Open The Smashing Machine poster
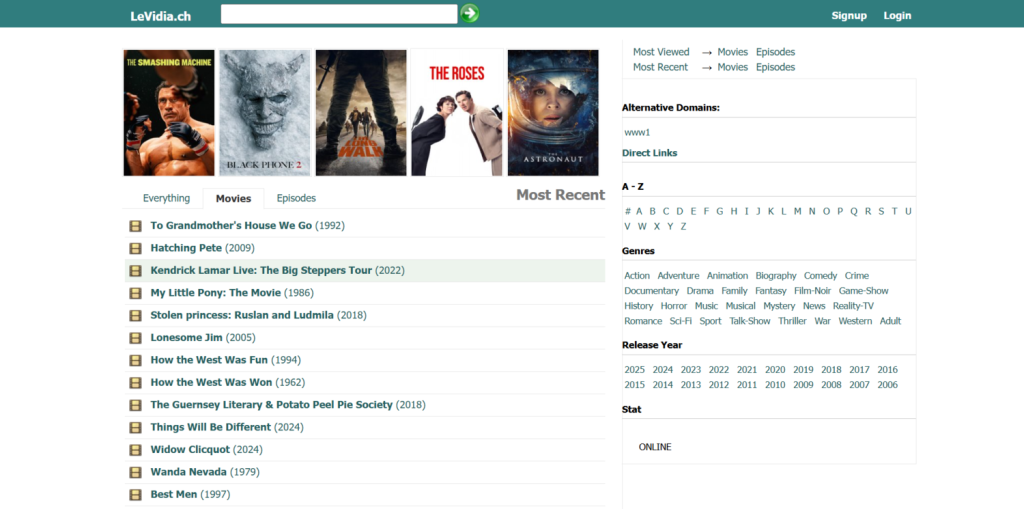Image resolution: width=1024 pixels, height=509 pixels. pos(169,112)
